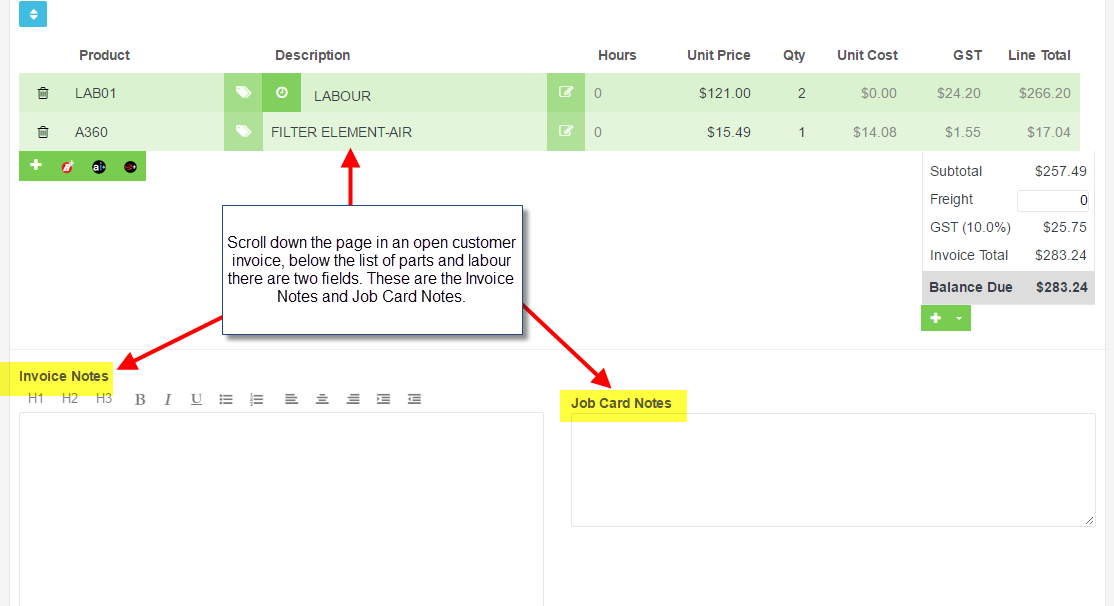
Task: Click the Hours value on A360 row
Action: [597, 132]
